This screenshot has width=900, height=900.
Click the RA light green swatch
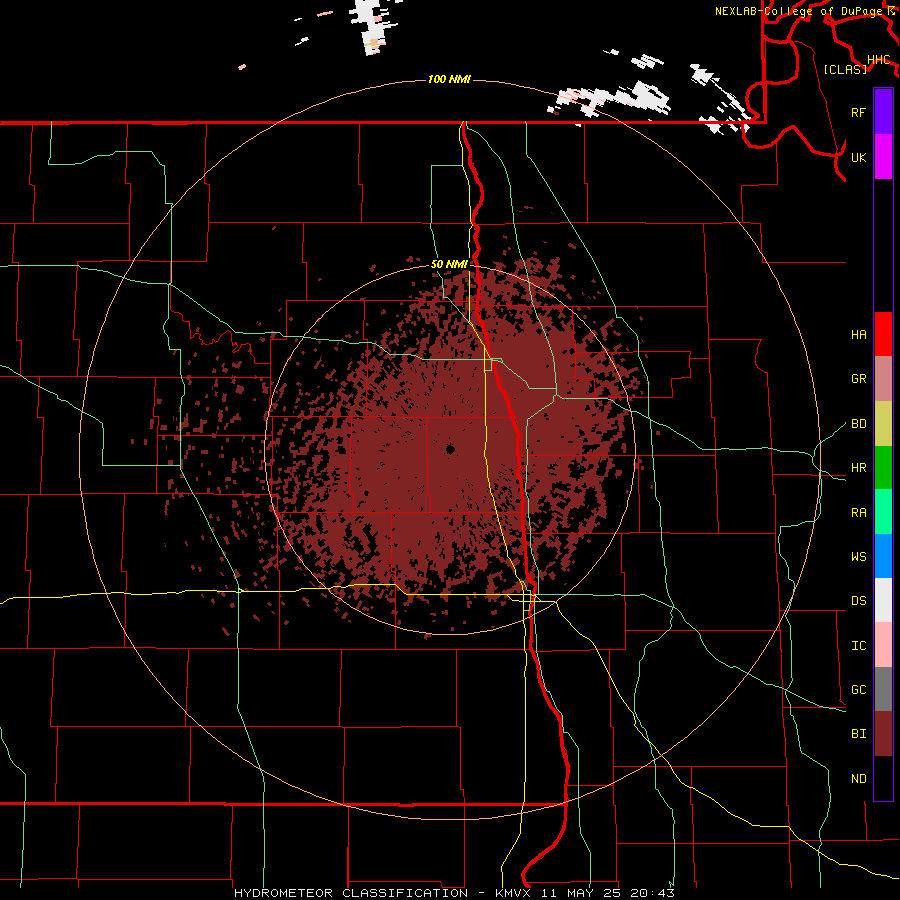[883, 512]
